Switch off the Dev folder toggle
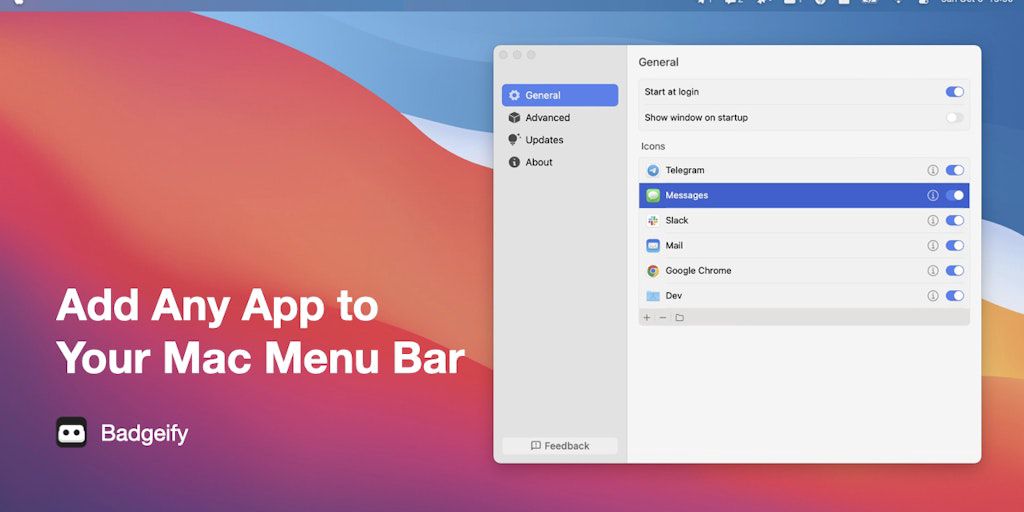Viewport: 1024px width, 512px height. [x=955, y=296]
